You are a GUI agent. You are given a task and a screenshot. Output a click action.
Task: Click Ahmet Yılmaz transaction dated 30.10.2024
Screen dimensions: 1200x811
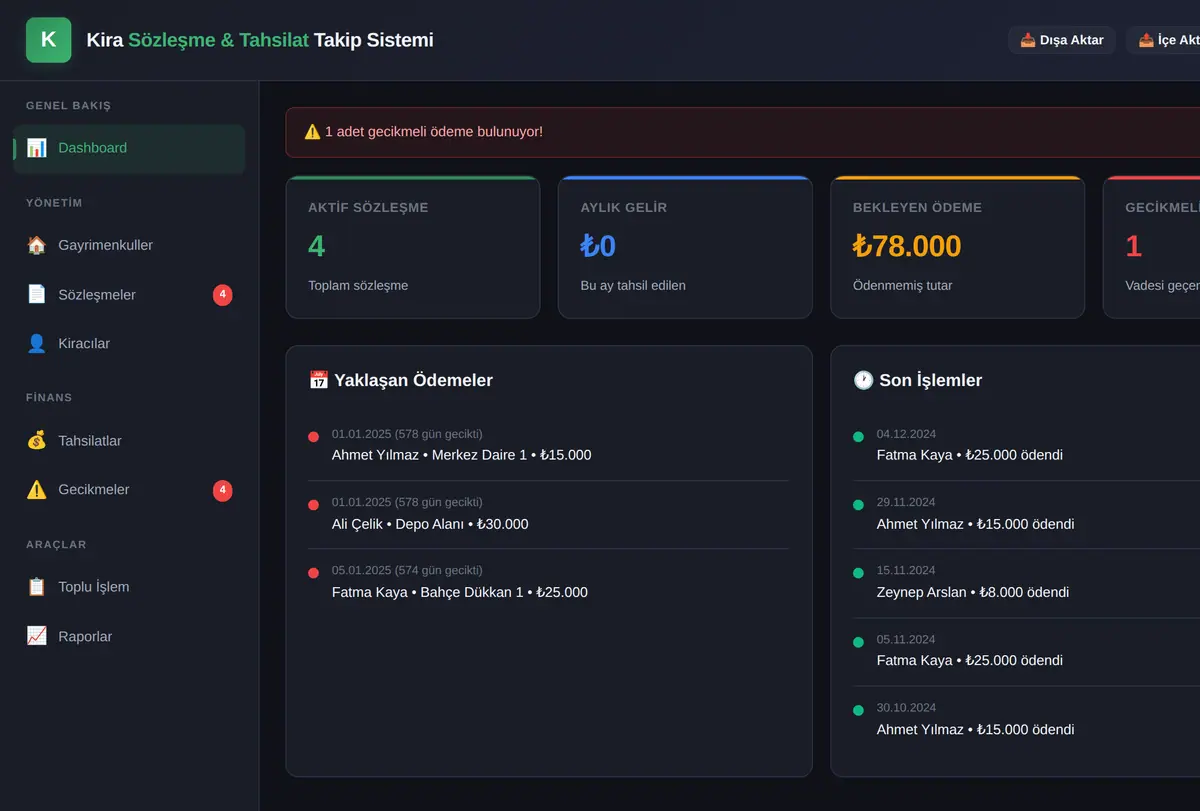point(1026,720)
